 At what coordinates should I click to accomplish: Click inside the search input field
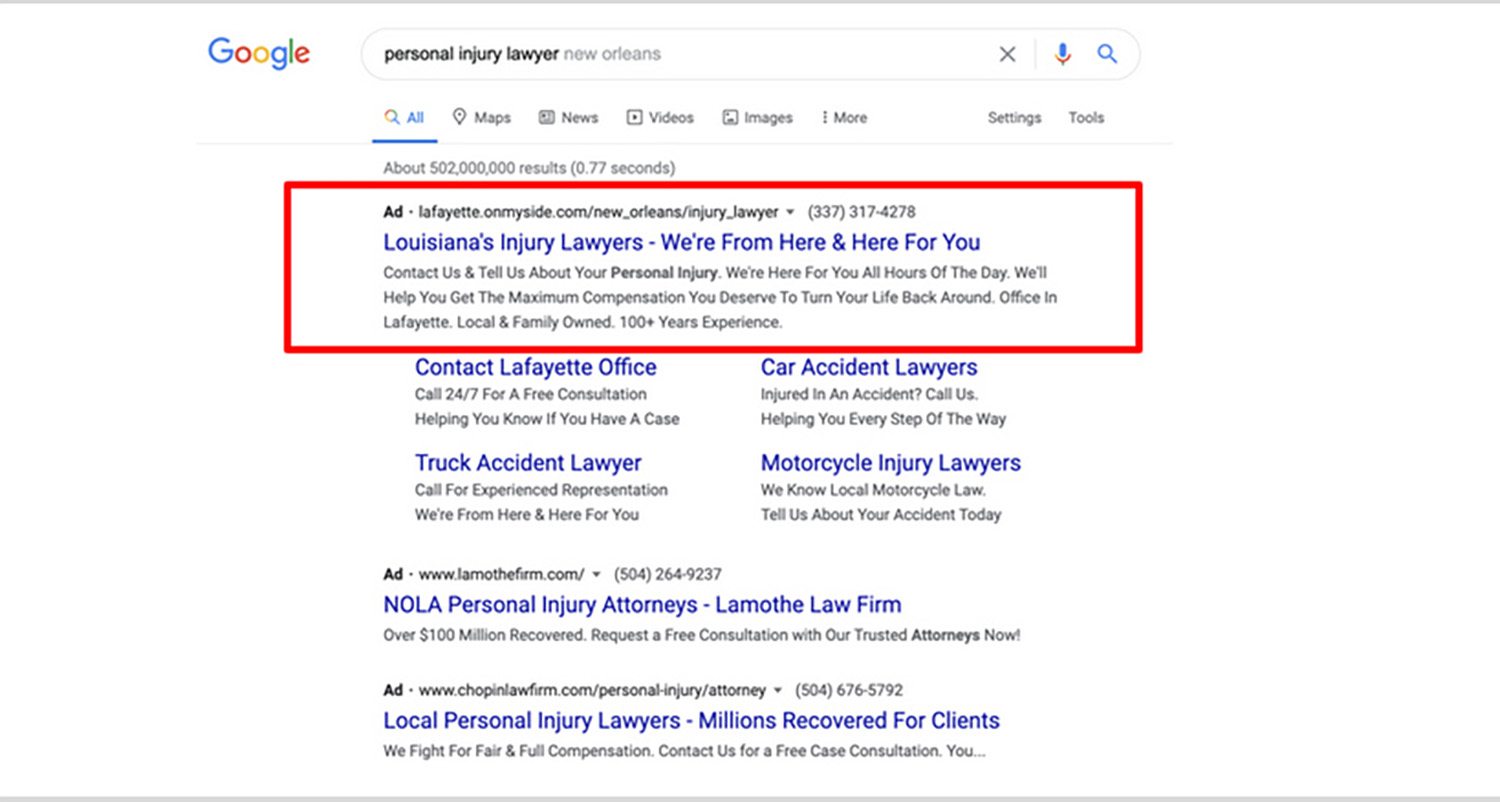tap(700, 54)
